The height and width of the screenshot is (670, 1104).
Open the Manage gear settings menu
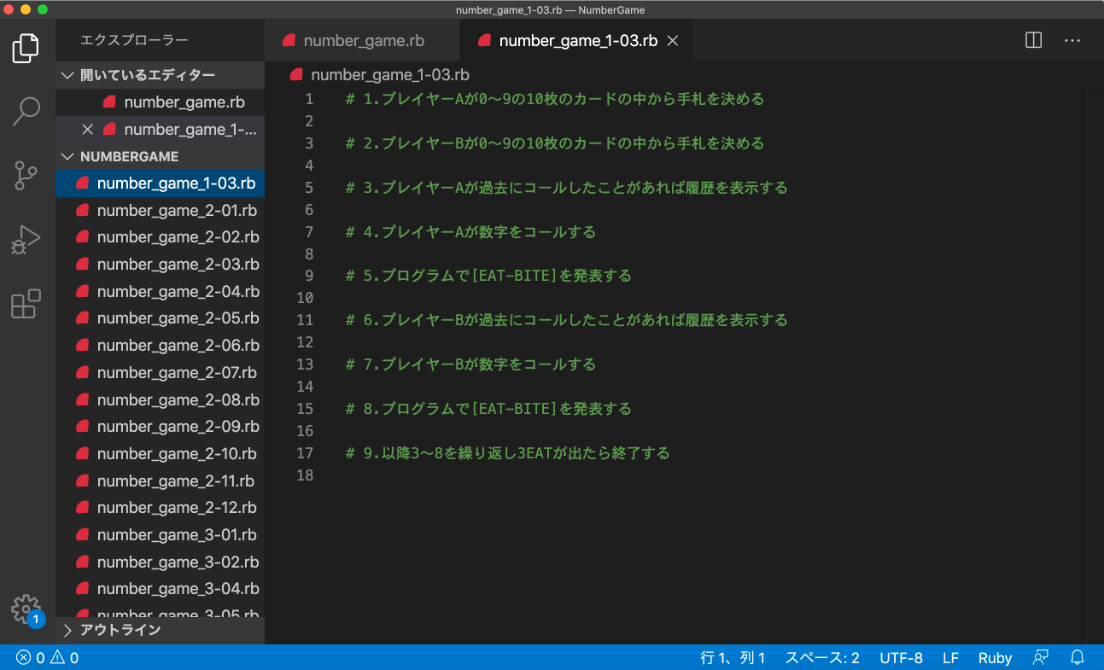27,609
